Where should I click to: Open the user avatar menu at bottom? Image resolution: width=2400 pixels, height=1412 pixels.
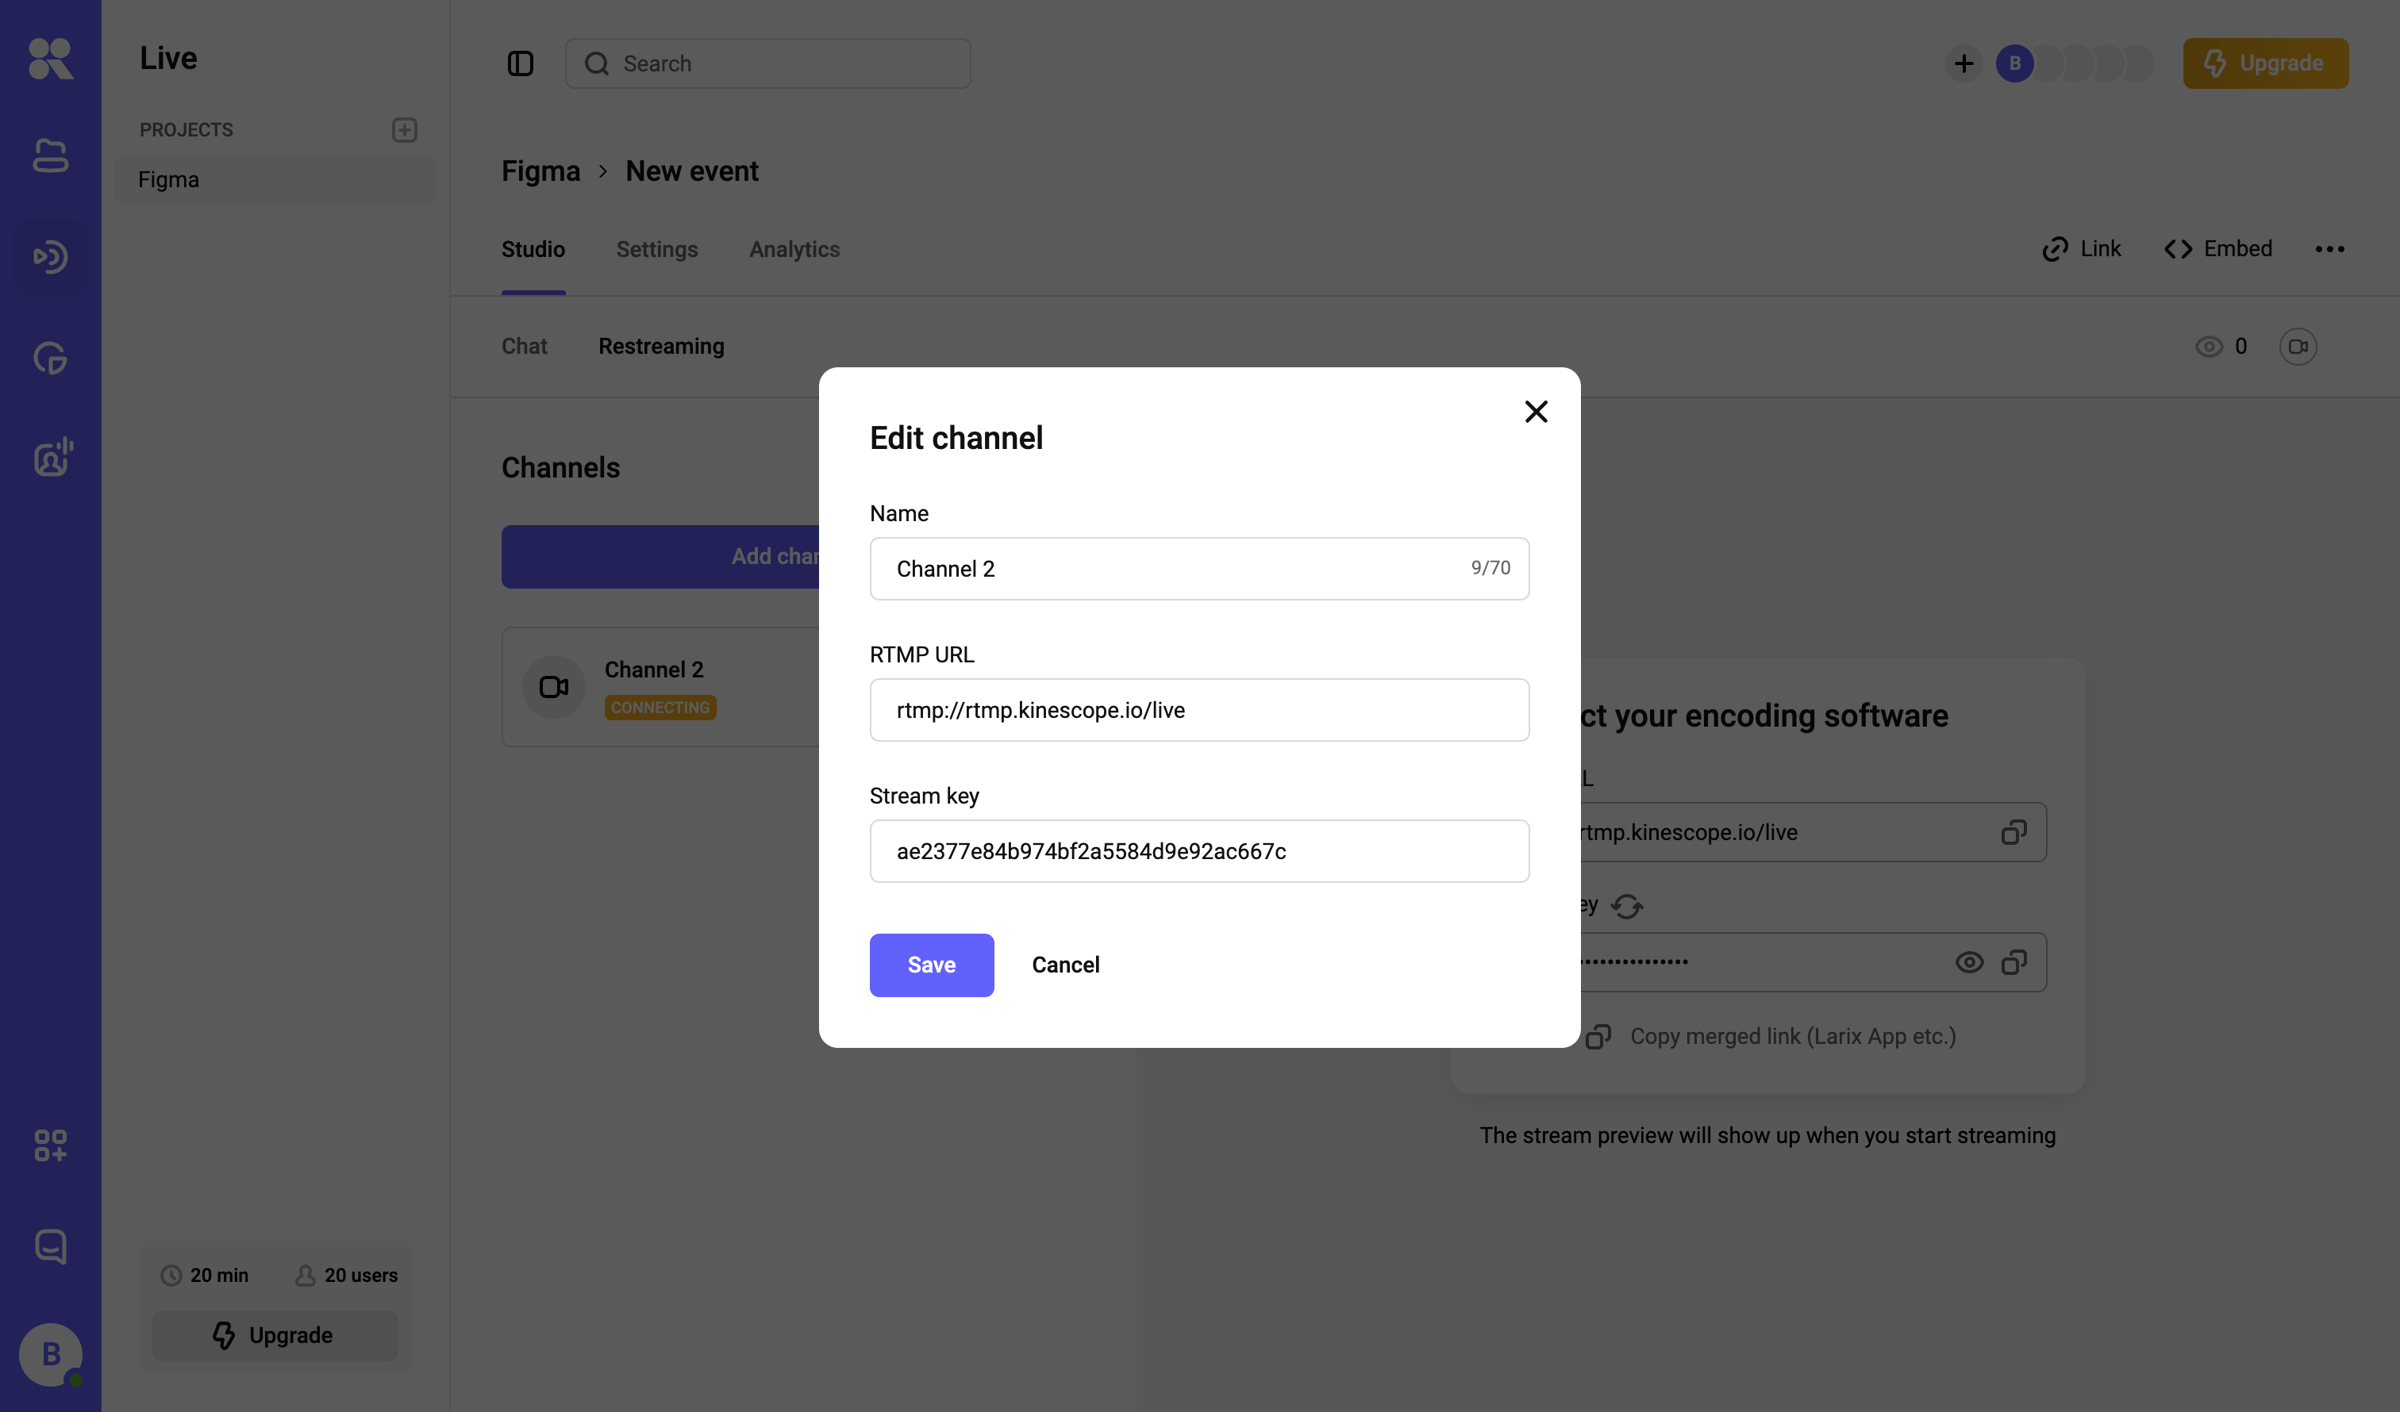[50, 1354]
